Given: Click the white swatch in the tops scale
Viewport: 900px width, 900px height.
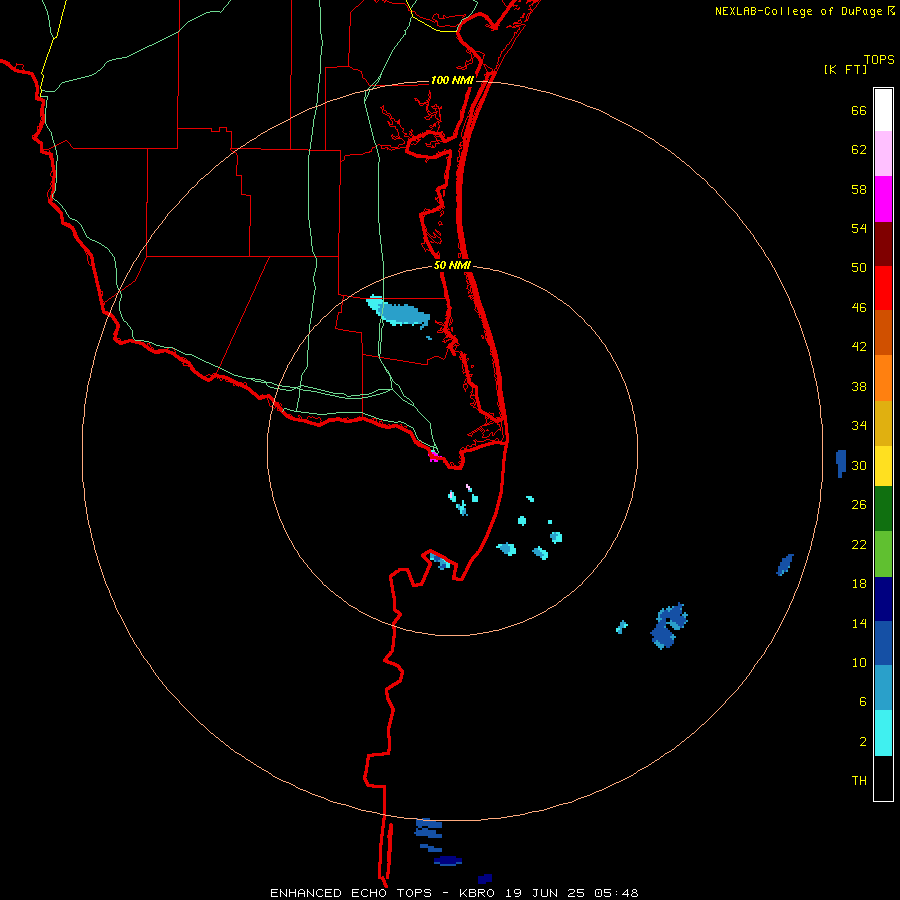Looking at the screenshot, I should (x=883, y=110).
